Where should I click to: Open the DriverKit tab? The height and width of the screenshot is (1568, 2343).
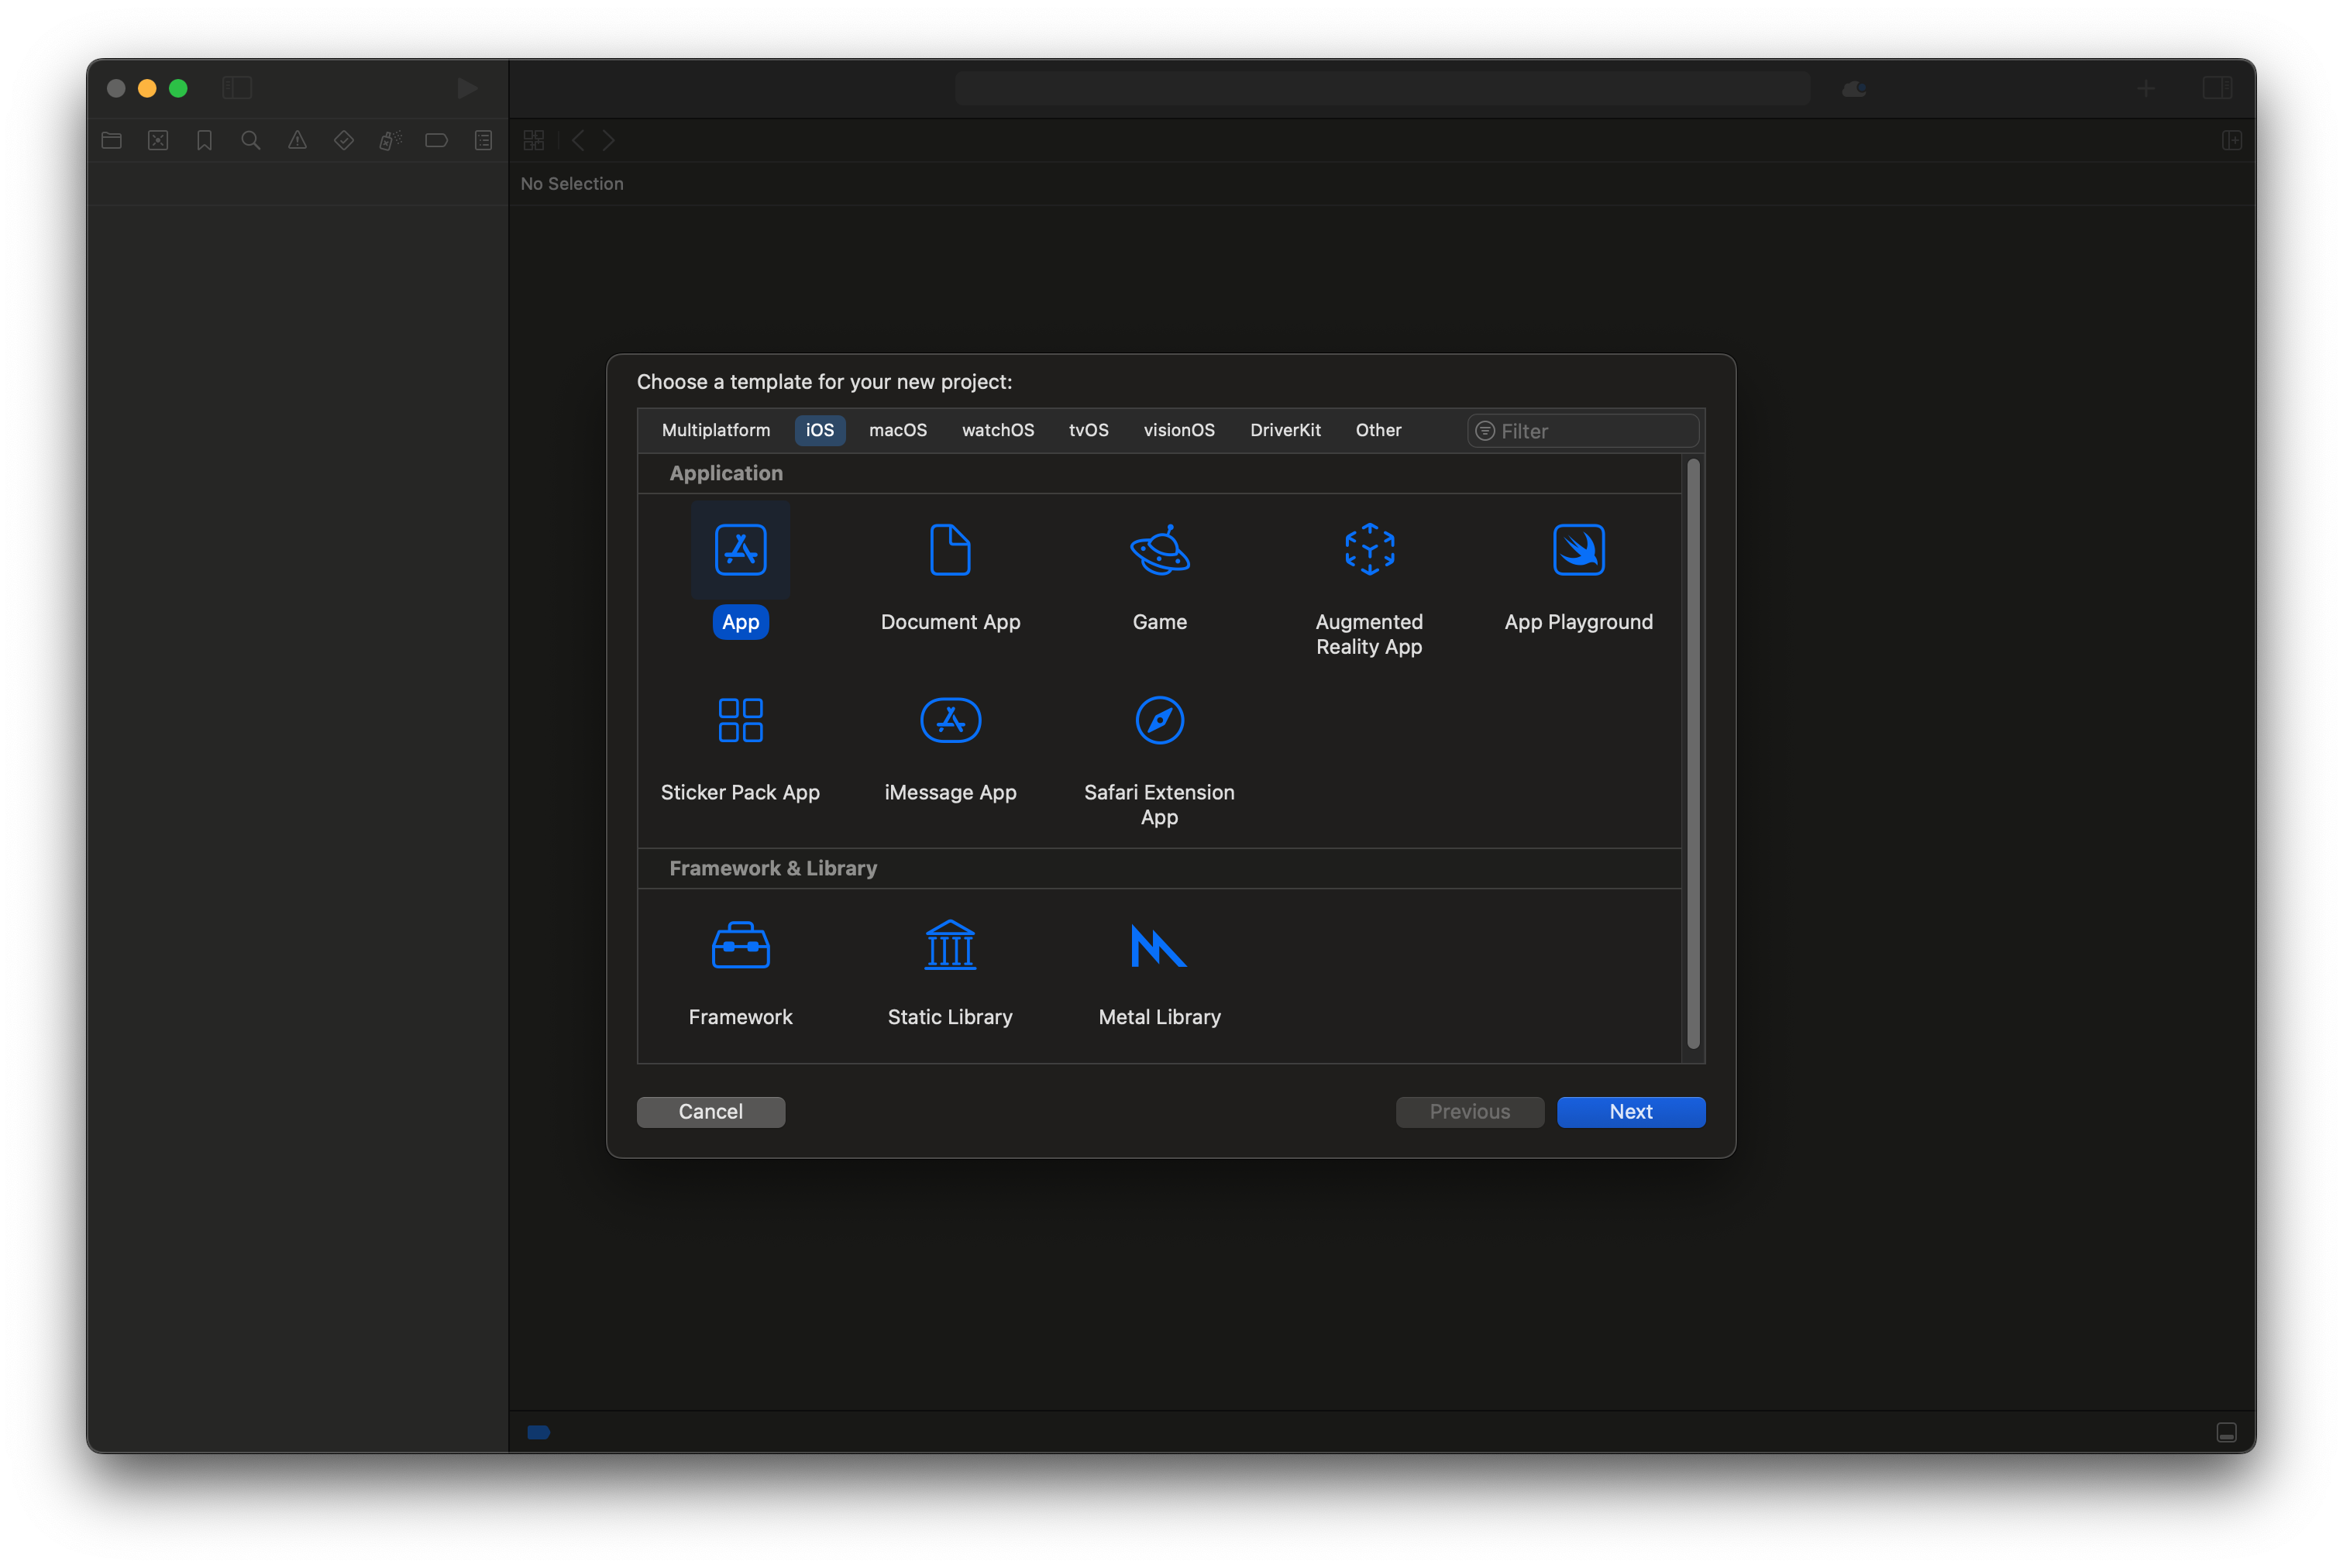[x=1285, y=430]
